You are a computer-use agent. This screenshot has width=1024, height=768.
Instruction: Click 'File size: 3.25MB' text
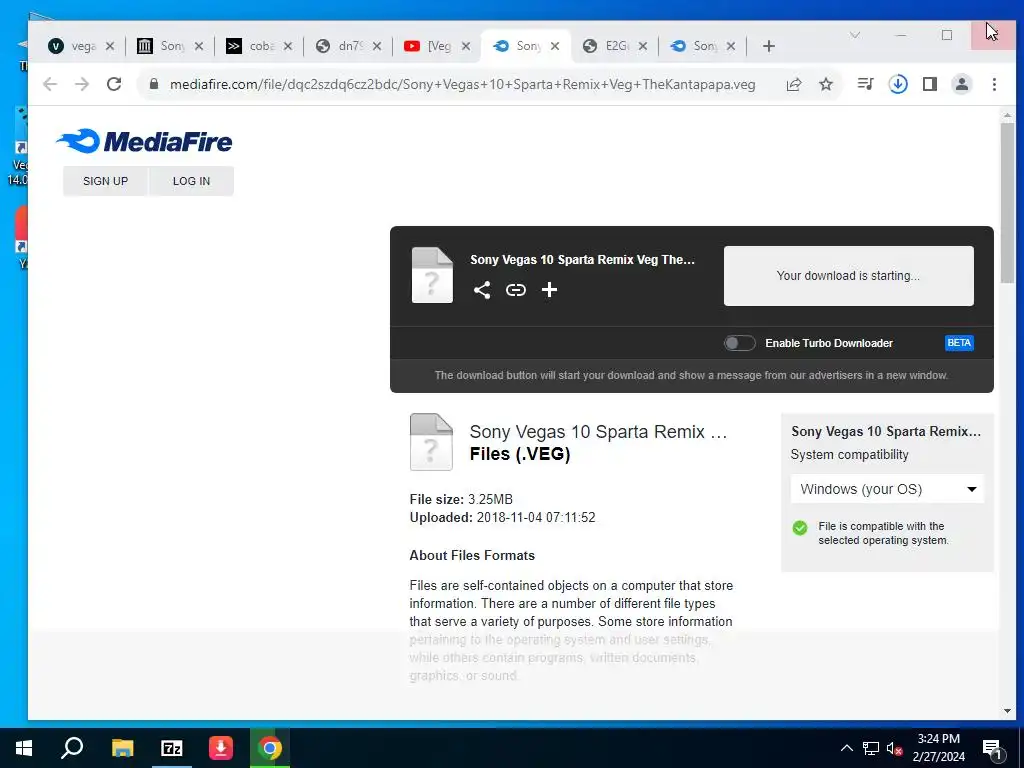(x=461, y=500)
